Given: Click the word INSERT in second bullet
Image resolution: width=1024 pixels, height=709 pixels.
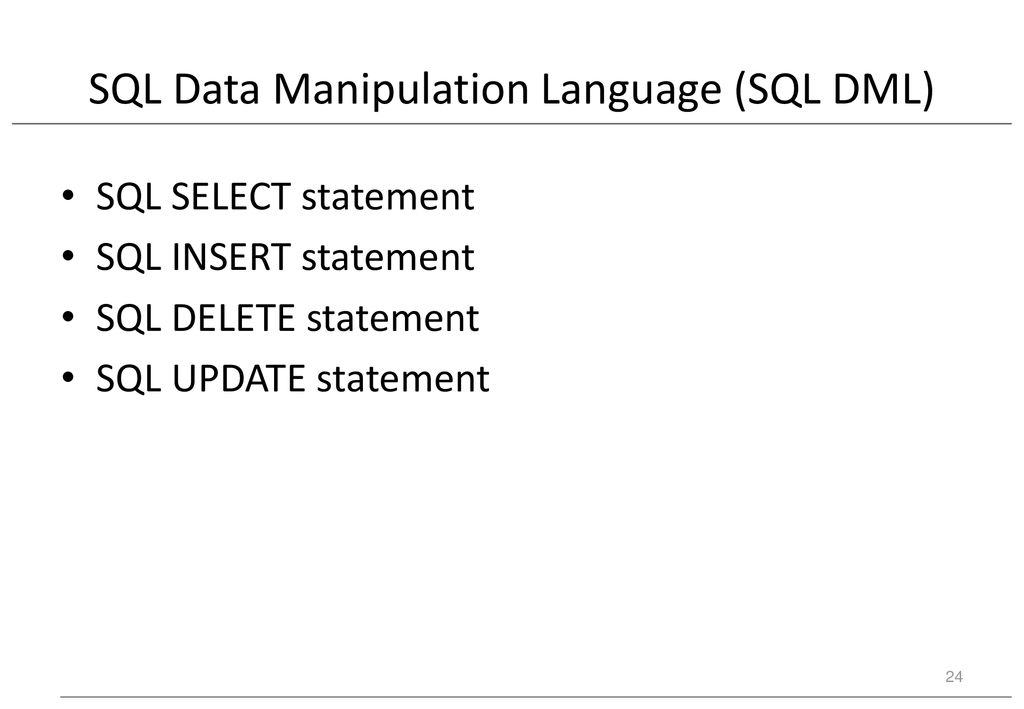Looking at the screenshot, I should coord(231,257).
